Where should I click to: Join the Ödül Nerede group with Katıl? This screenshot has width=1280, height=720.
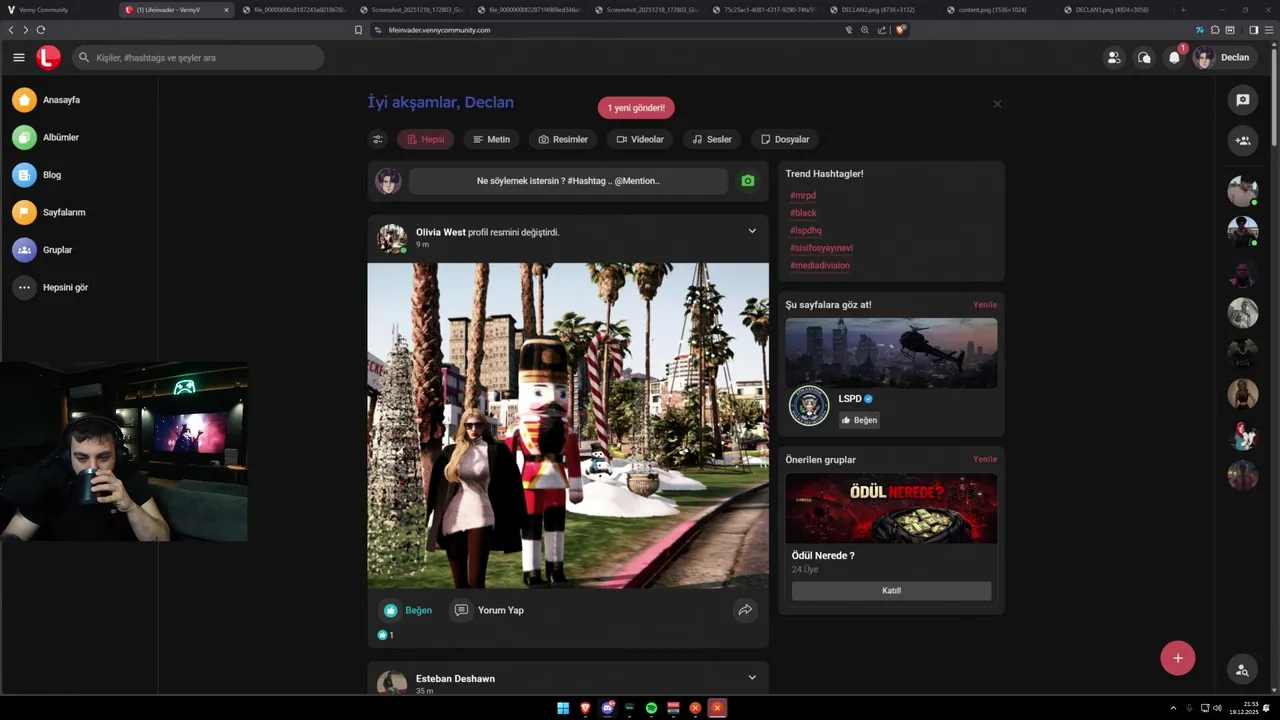pos(891,591)
